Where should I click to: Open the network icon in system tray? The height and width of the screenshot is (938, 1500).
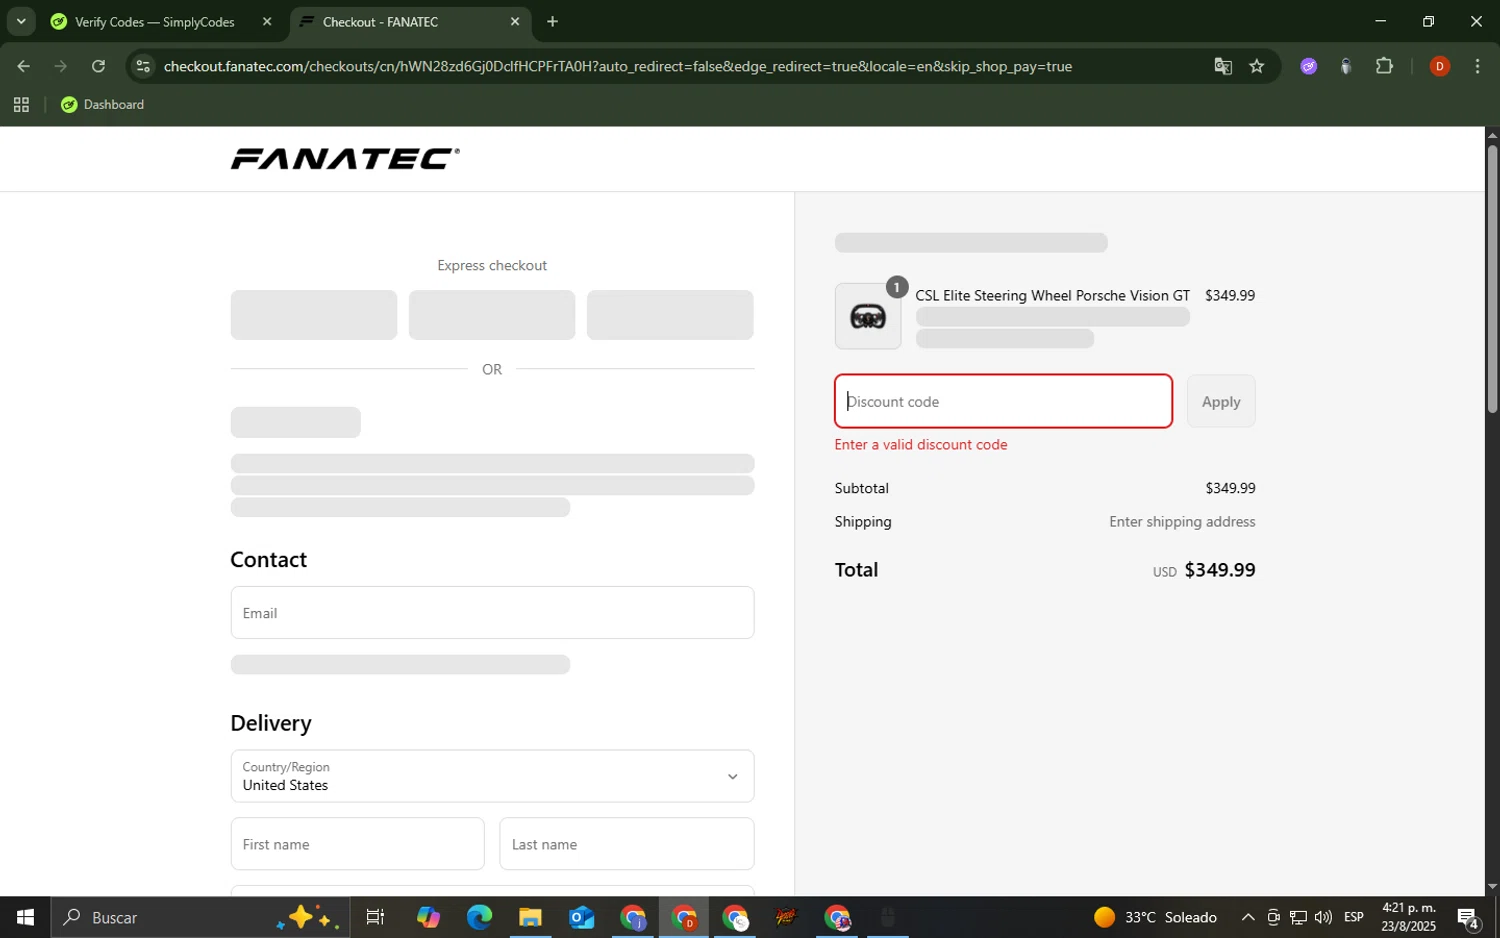click(1298, 917)
